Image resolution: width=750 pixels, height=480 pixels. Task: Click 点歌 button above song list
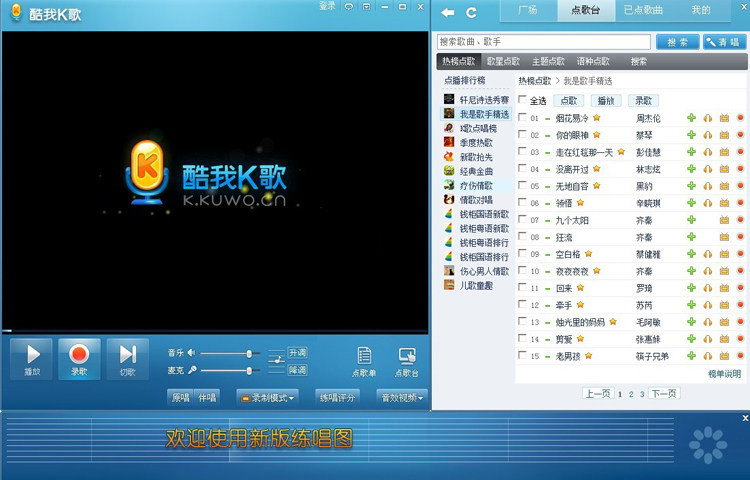coord(569,100)
